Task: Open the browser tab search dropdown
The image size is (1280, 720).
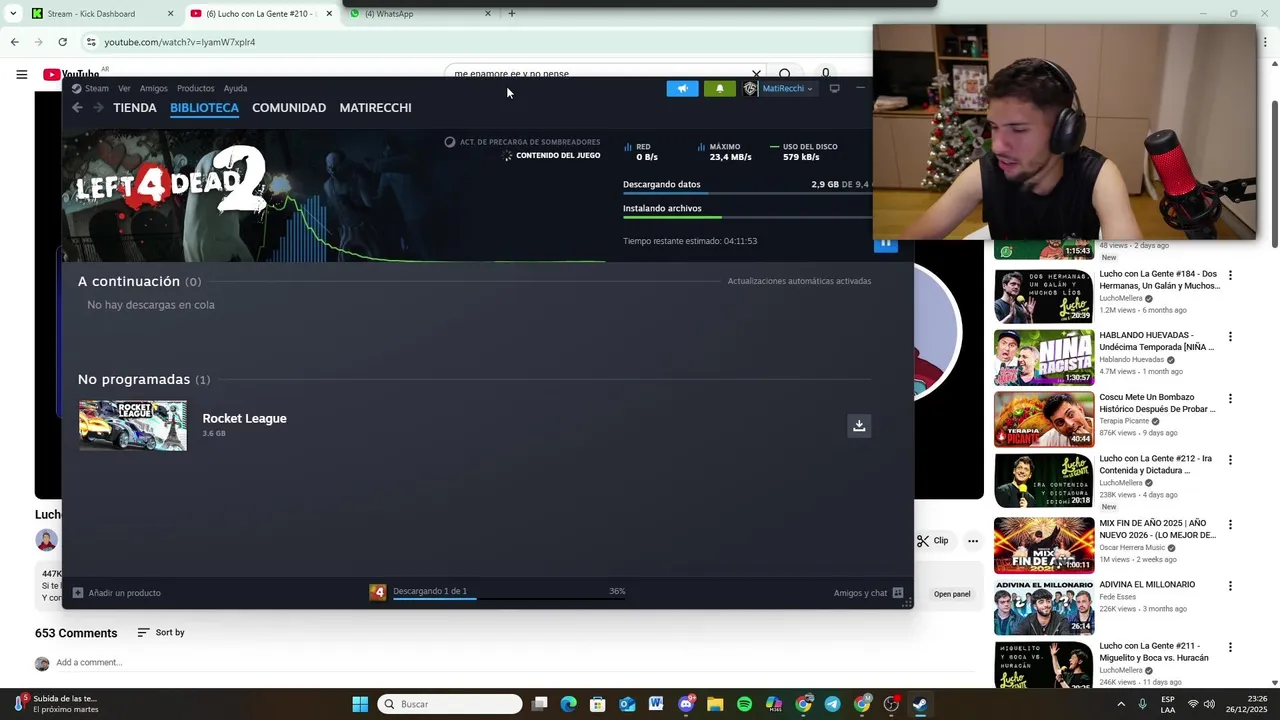Action: [13, 14]
